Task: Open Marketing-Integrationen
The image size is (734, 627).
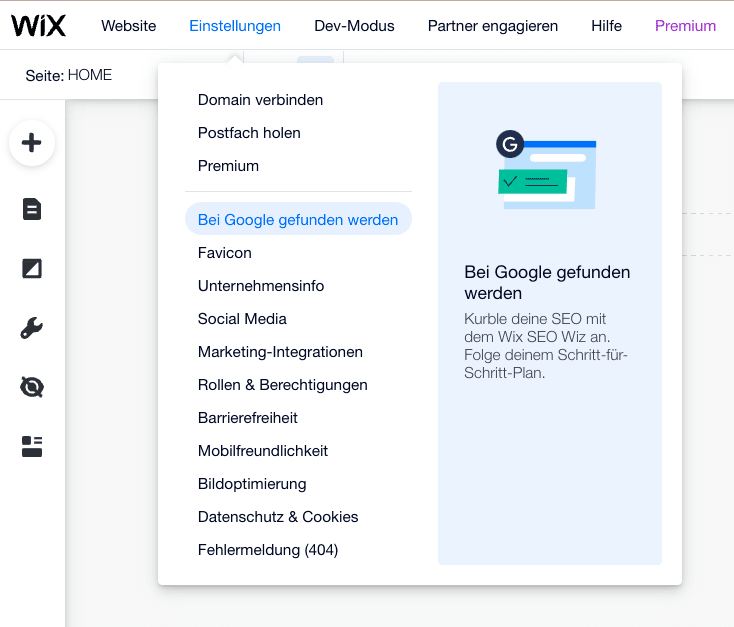Action: pos(280,352)
